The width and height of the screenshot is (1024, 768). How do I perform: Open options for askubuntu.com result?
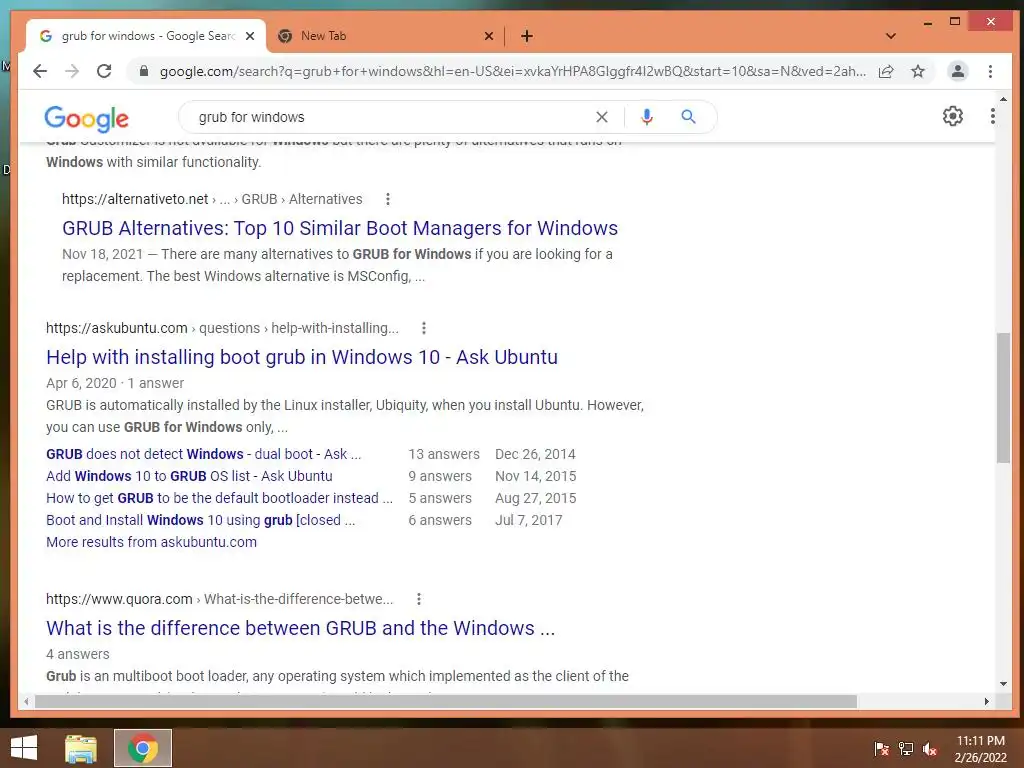[424, 328]
